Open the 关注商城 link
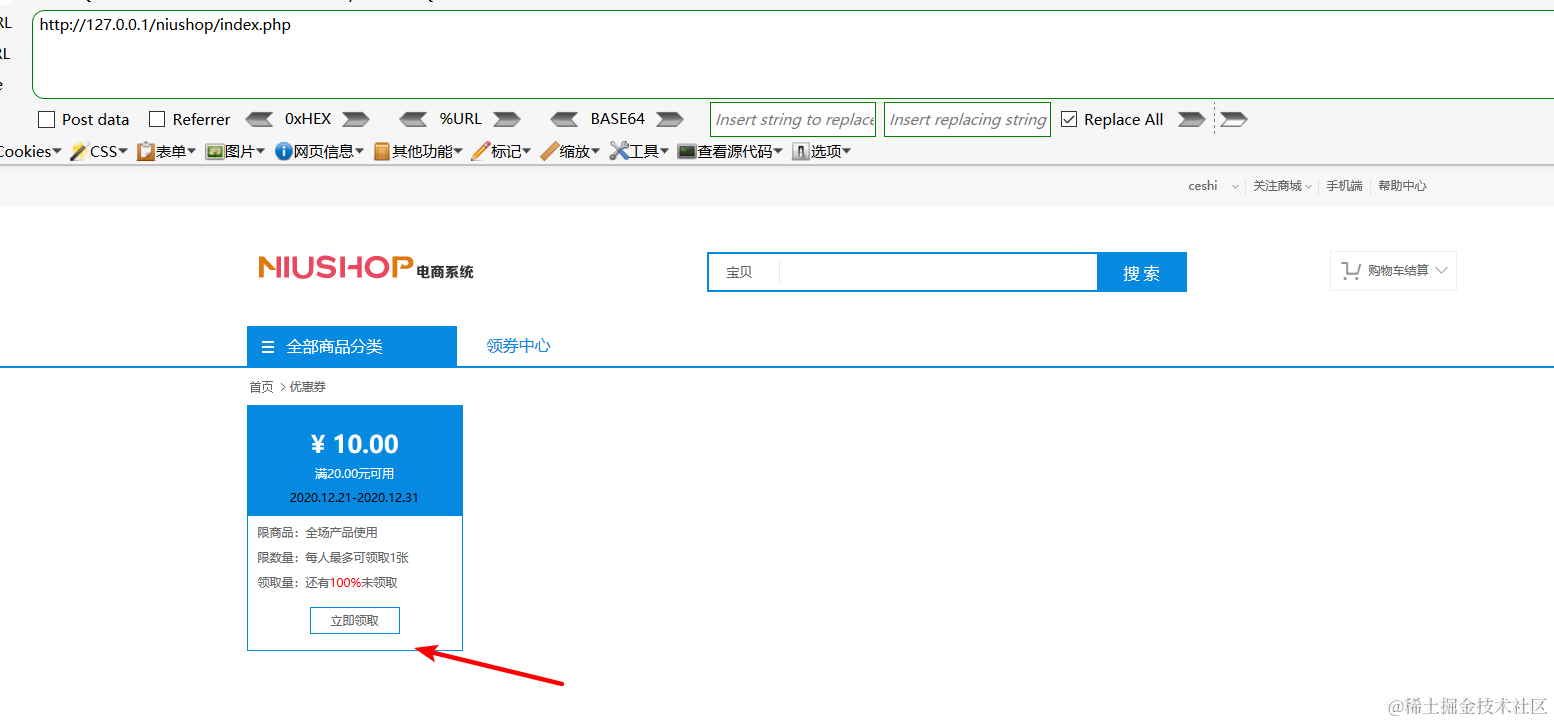This screenshot has width=1554, height=723. (1277, 186)
